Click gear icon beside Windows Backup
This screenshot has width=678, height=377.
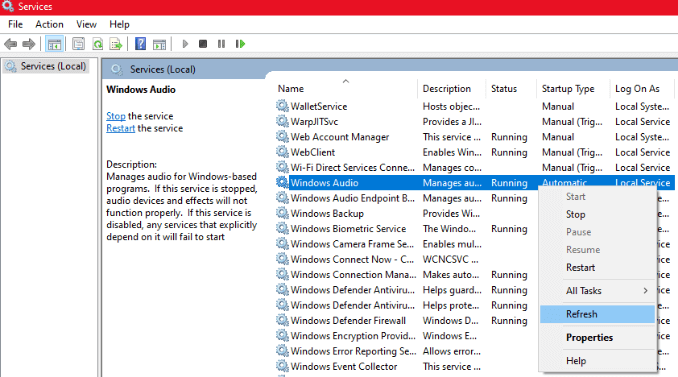click(282, 213)
